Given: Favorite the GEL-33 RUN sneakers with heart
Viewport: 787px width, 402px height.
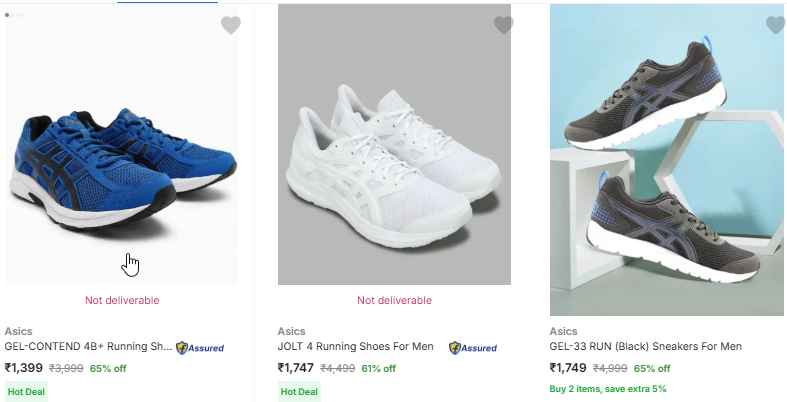Looking at the screenshot, I should coord(776,26).
